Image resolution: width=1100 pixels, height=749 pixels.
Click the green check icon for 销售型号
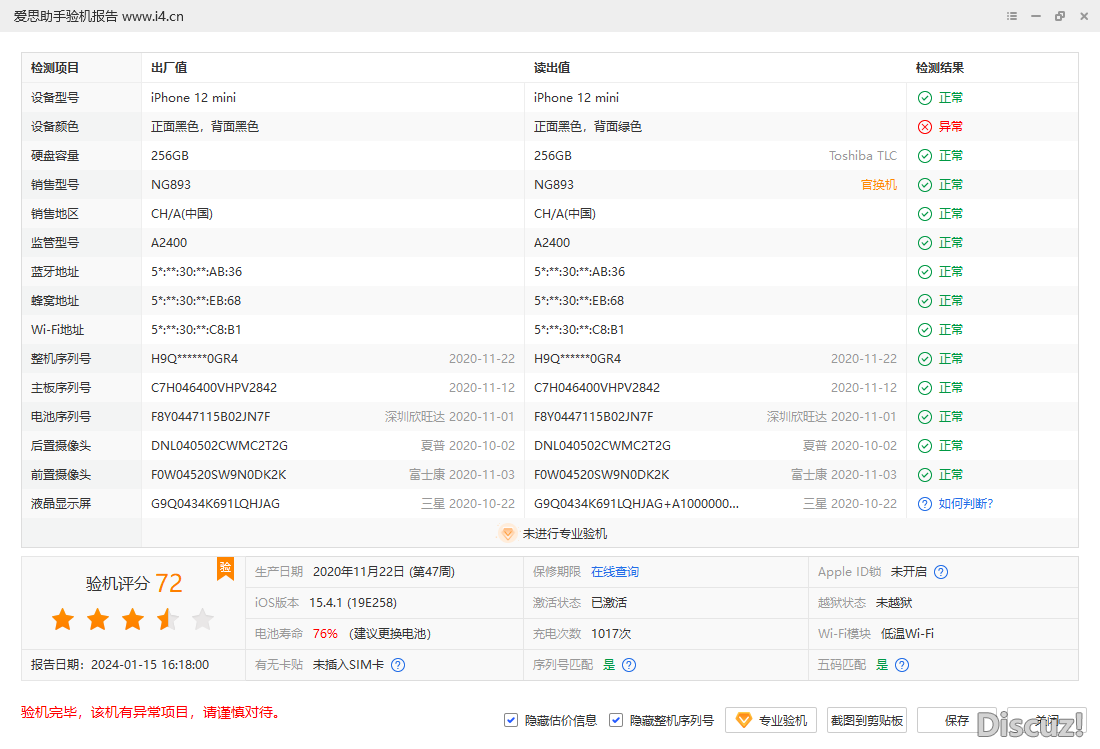925,185
